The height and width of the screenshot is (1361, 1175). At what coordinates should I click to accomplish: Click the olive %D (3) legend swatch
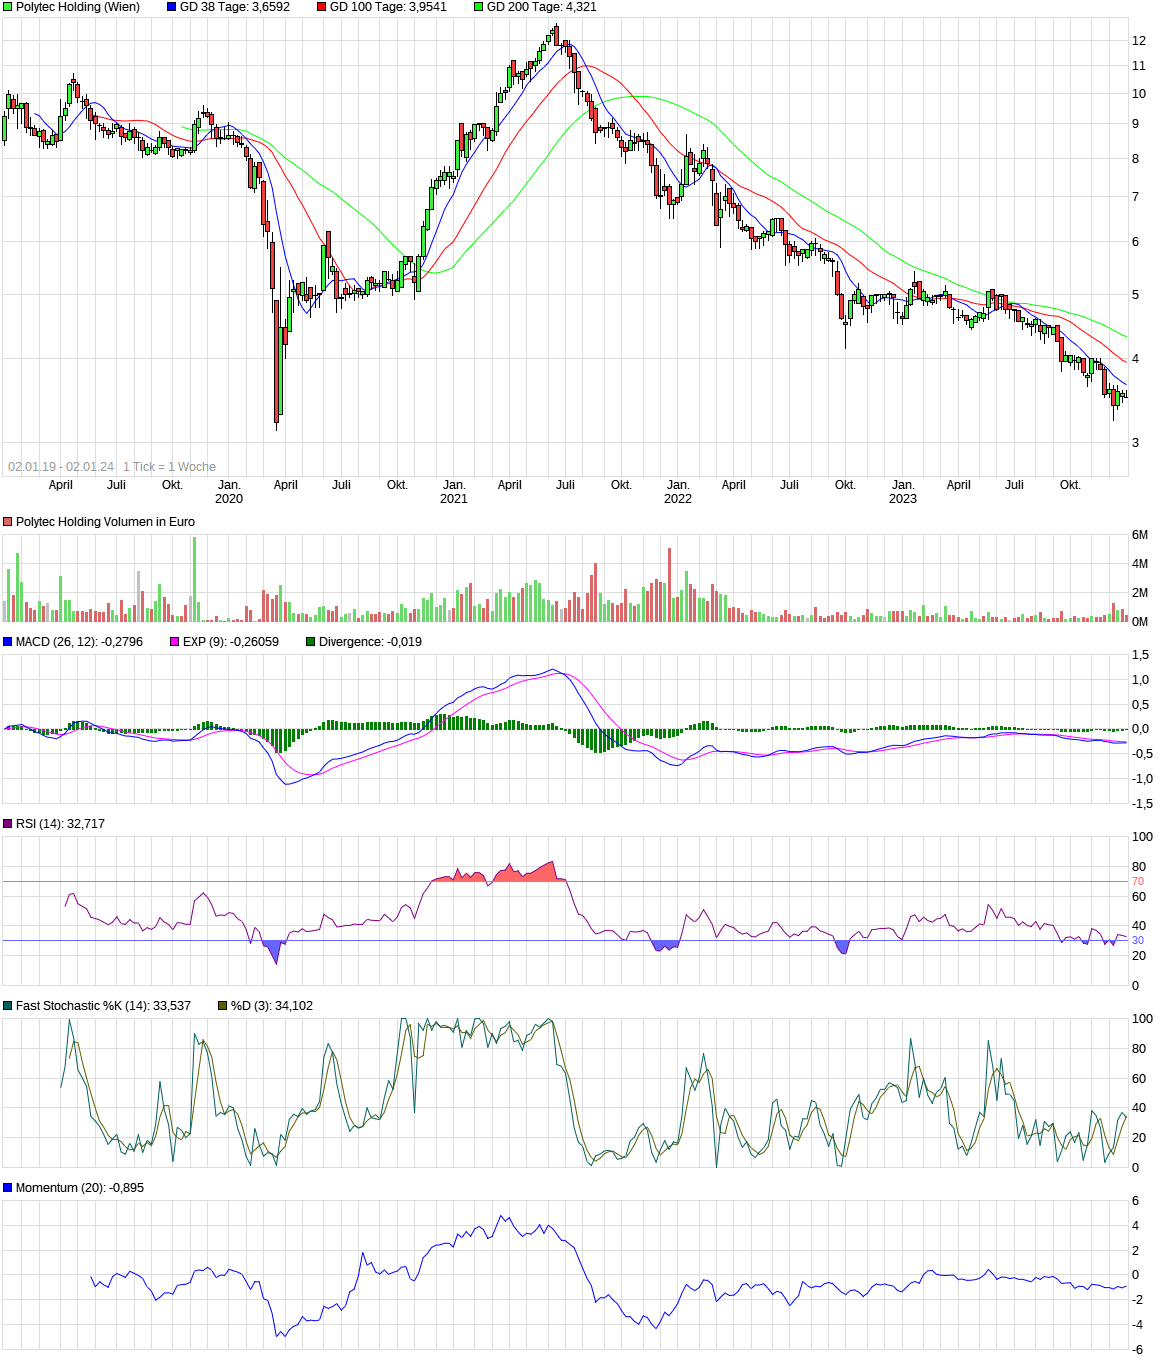223,1006
